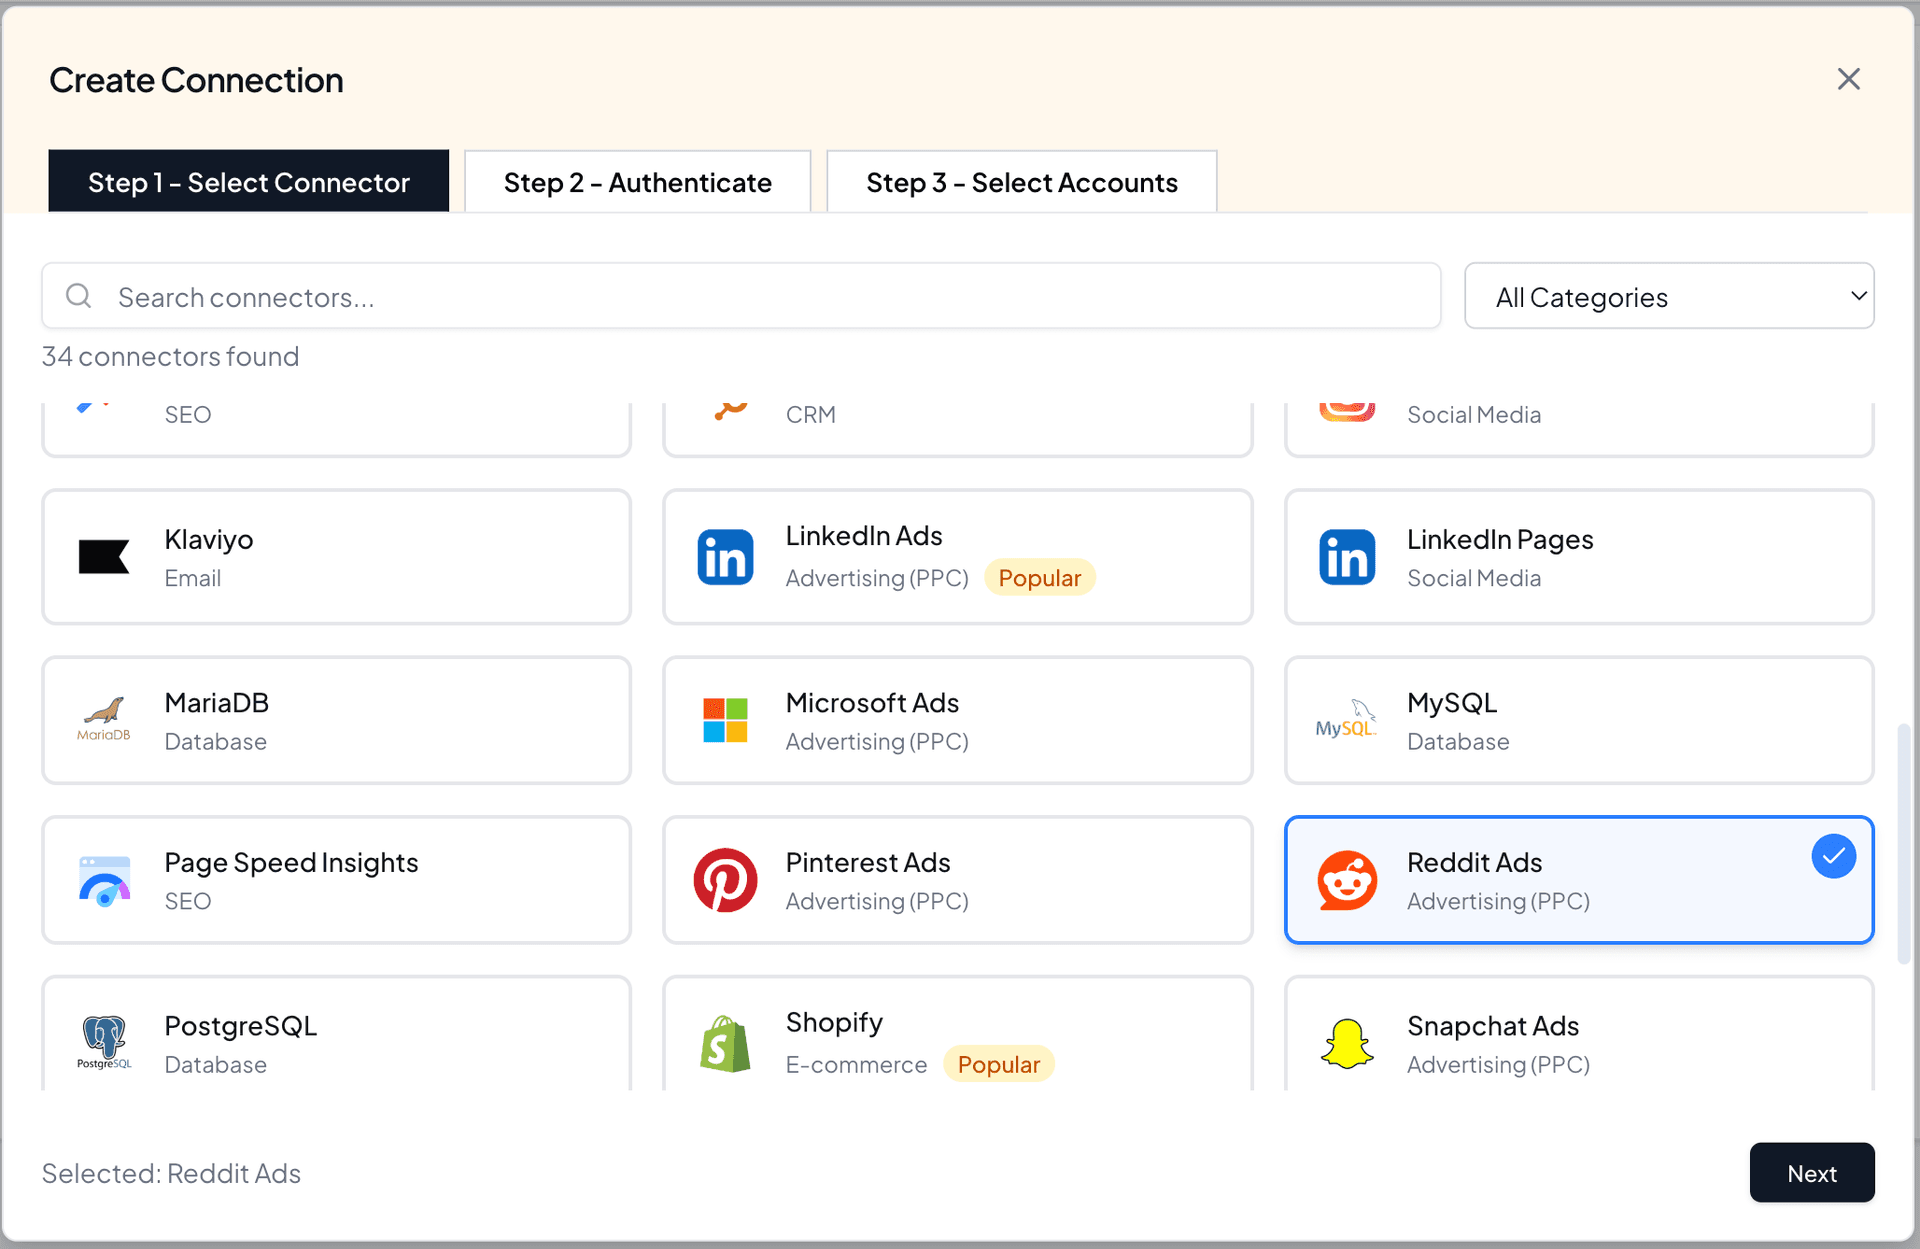Image resolution: width=1920 pixels, height=1249 pixels.
Task: Select the PostgreSQL connector name
Action: pyautogui.click(x=241, y=1026)
